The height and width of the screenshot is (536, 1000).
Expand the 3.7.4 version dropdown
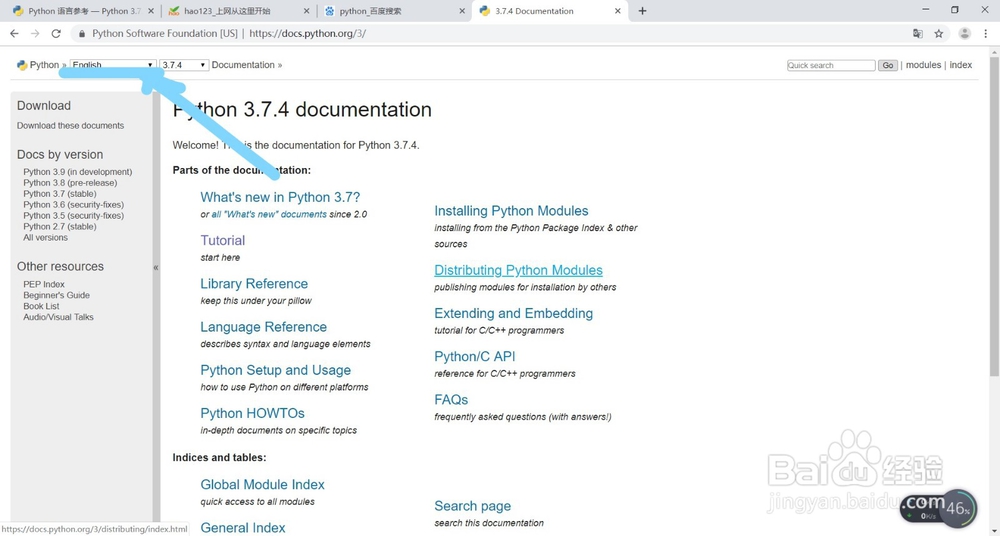click(x=183, y=65)
